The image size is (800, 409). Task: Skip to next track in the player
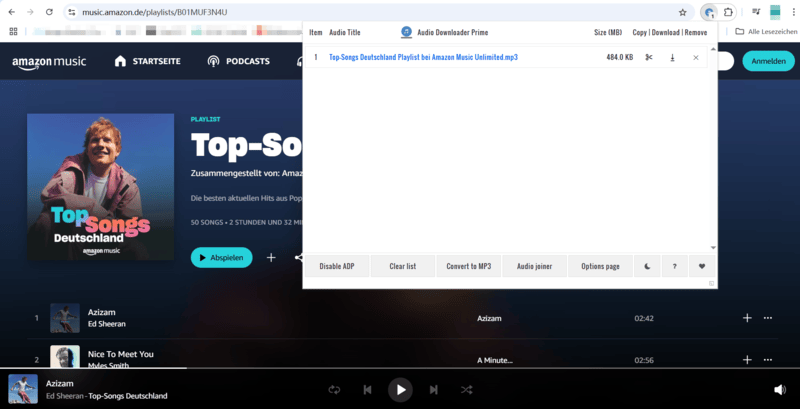coord(434,390)
